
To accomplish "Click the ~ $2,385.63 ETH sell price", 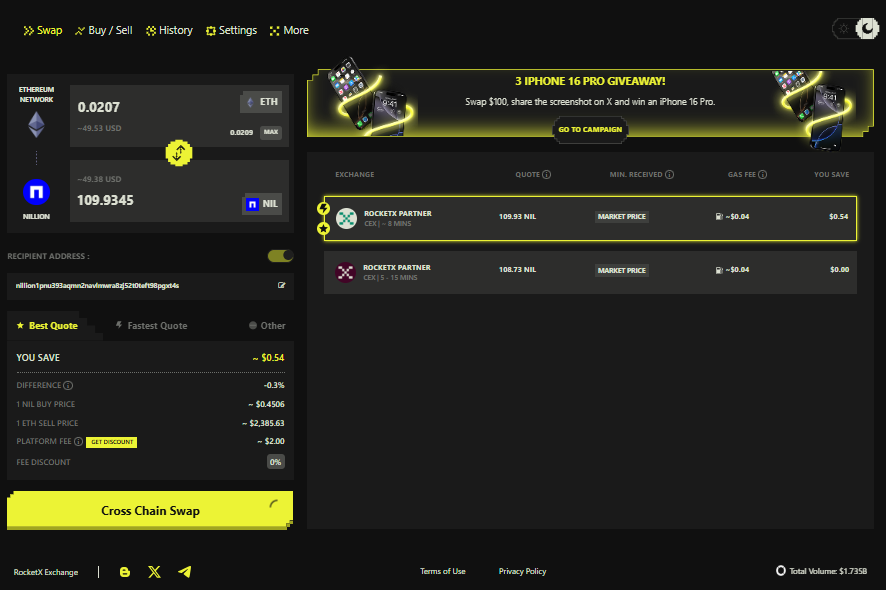I will [x=263, y=423].
